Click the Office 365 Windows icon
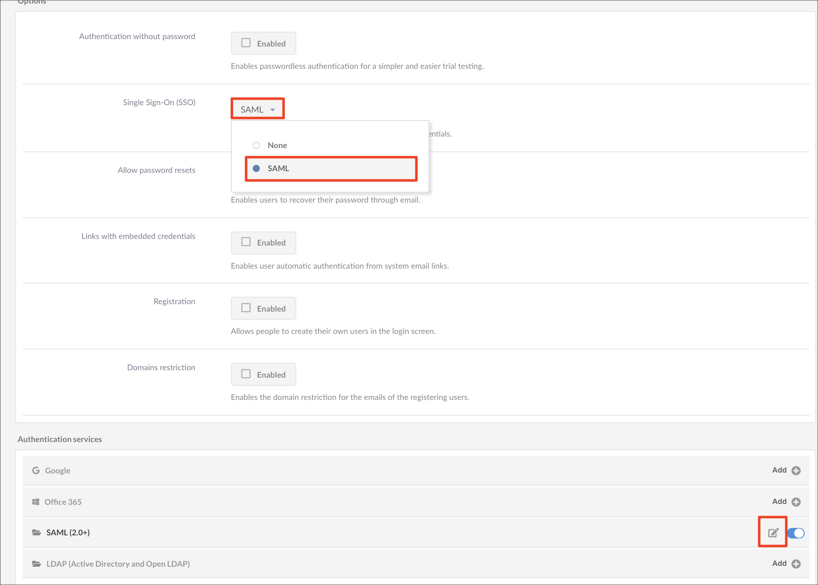This screenshot has width=818, height=585. (x=36, y=502)
